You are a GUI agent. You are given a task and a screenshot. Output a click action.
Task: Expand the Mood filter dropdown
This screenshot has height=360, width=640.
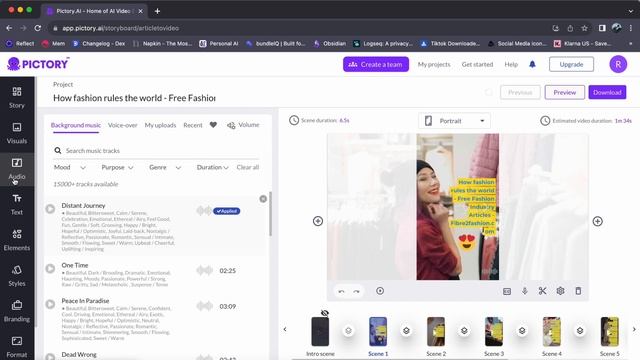pos(70,167)
